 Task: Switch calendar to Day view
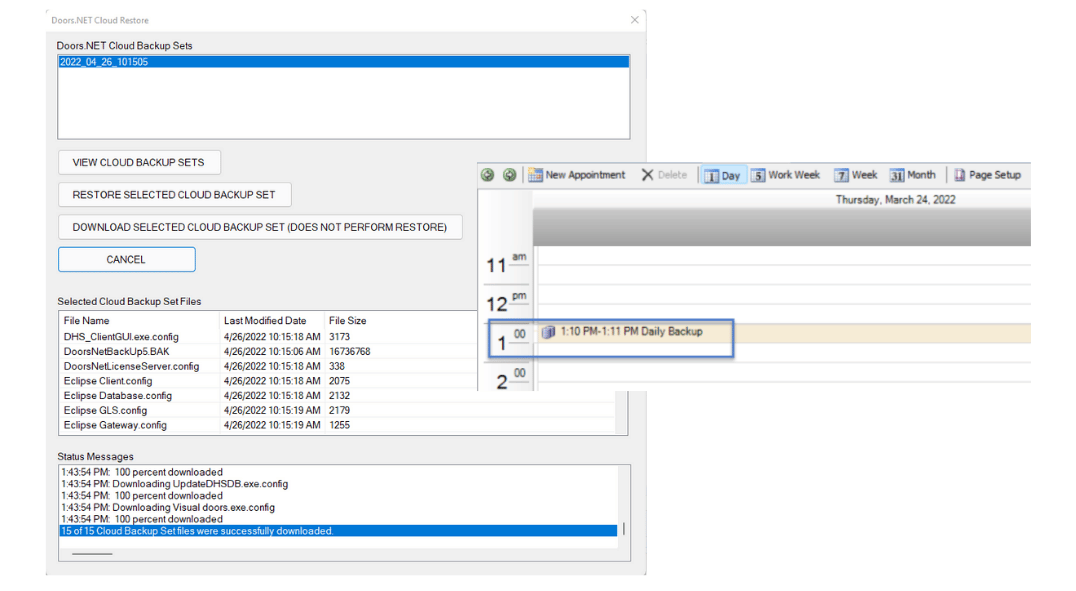(x=723, y=175)
